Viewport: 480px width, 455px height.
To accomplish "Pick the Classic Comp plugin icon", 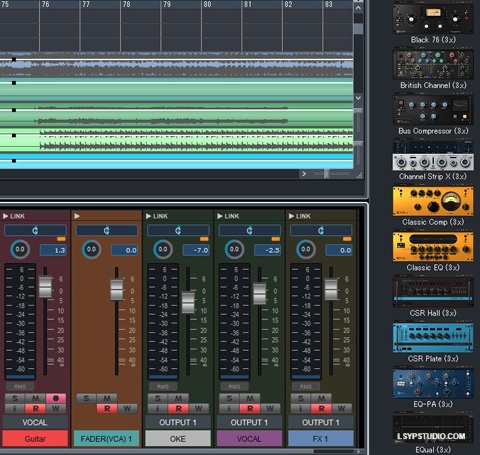I will tap(433, 201).
